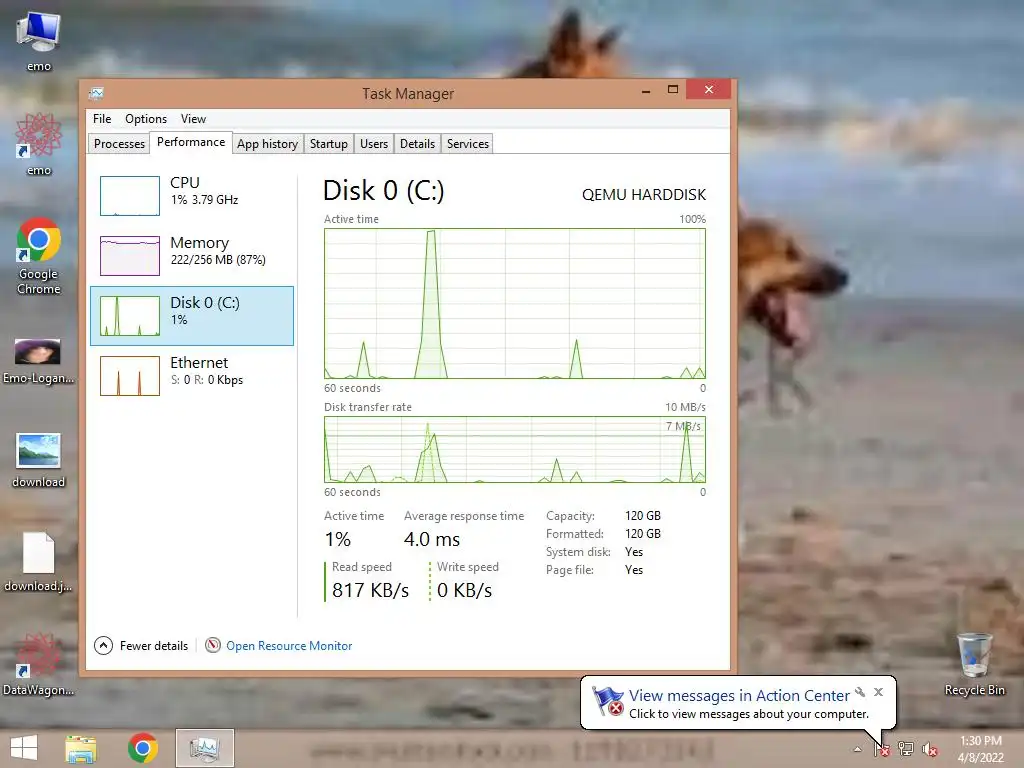Click the taskbar clock showing 1:30 PM
The width and height of the screenshot is (1024, 768).
pos(980,749)
